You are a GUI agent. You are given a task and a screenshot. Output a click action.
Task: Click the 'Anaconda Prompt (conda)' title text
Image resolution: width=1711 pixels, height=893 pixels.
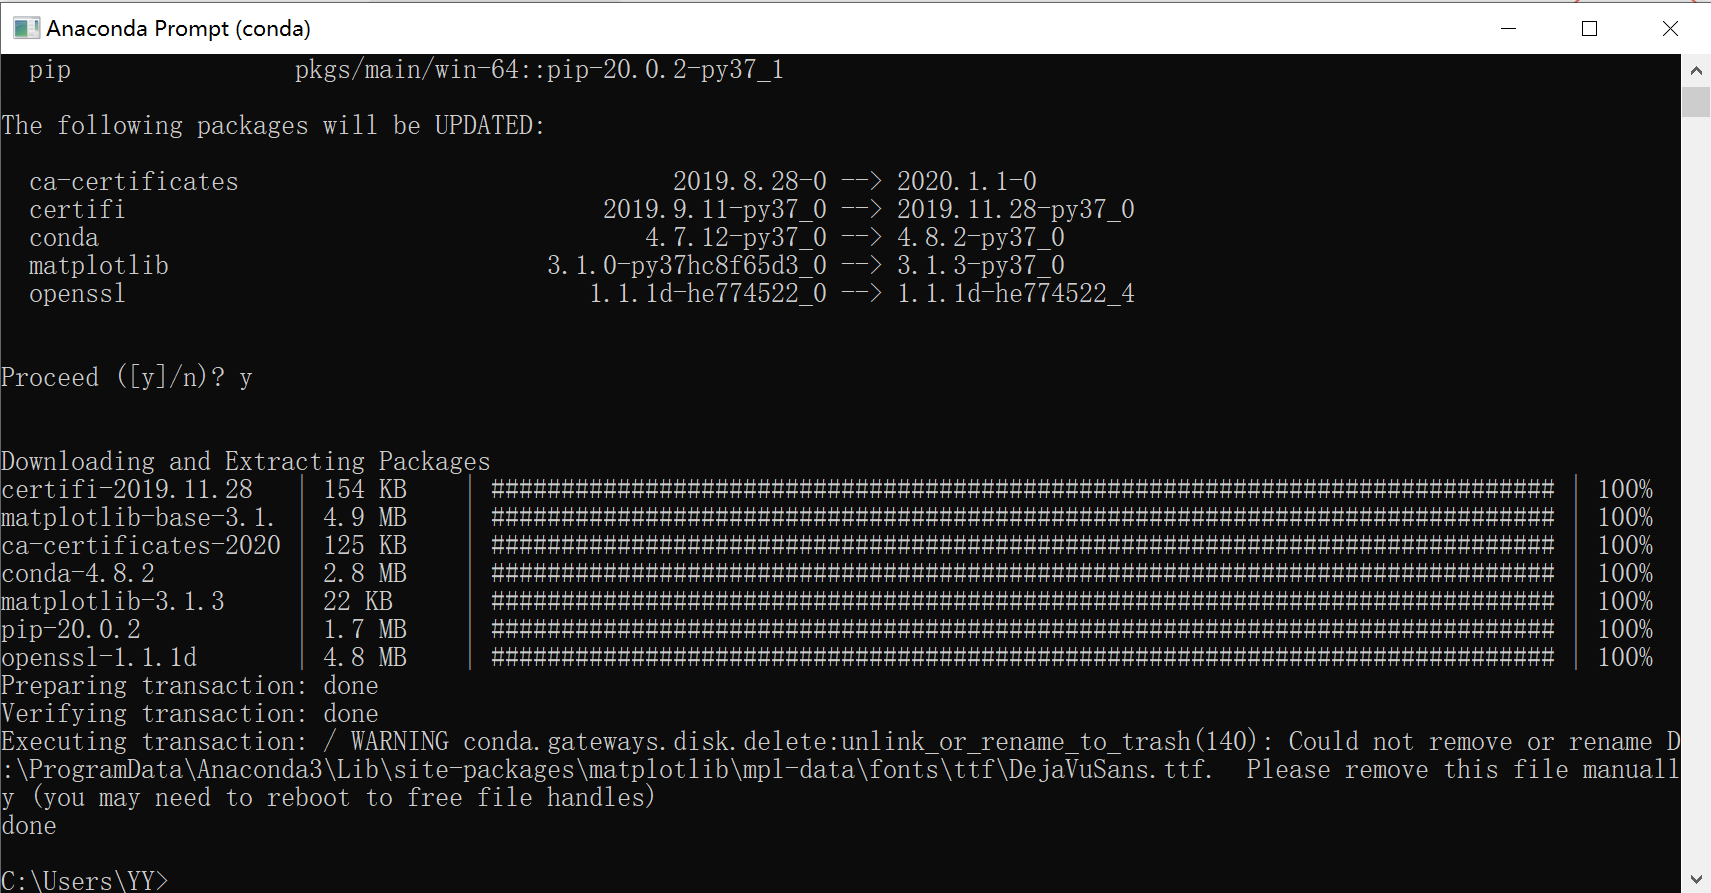pos(178,28)
